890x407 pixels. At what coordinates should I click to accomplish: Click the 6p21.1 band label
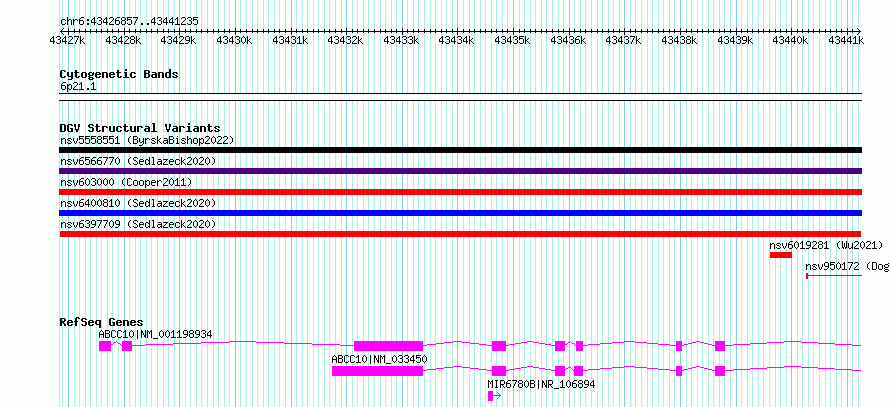click(x=77, y=86)
